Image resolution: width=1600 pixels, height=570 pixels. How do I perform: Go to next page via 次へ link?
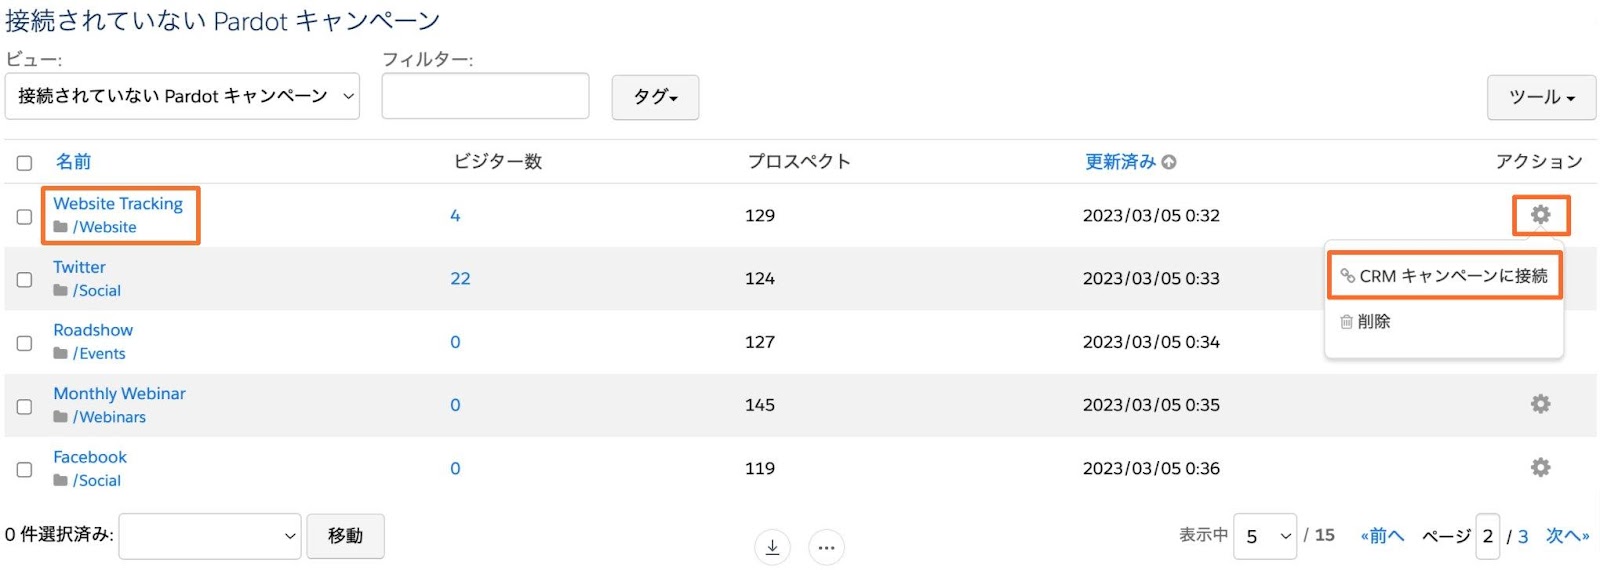1567,536
